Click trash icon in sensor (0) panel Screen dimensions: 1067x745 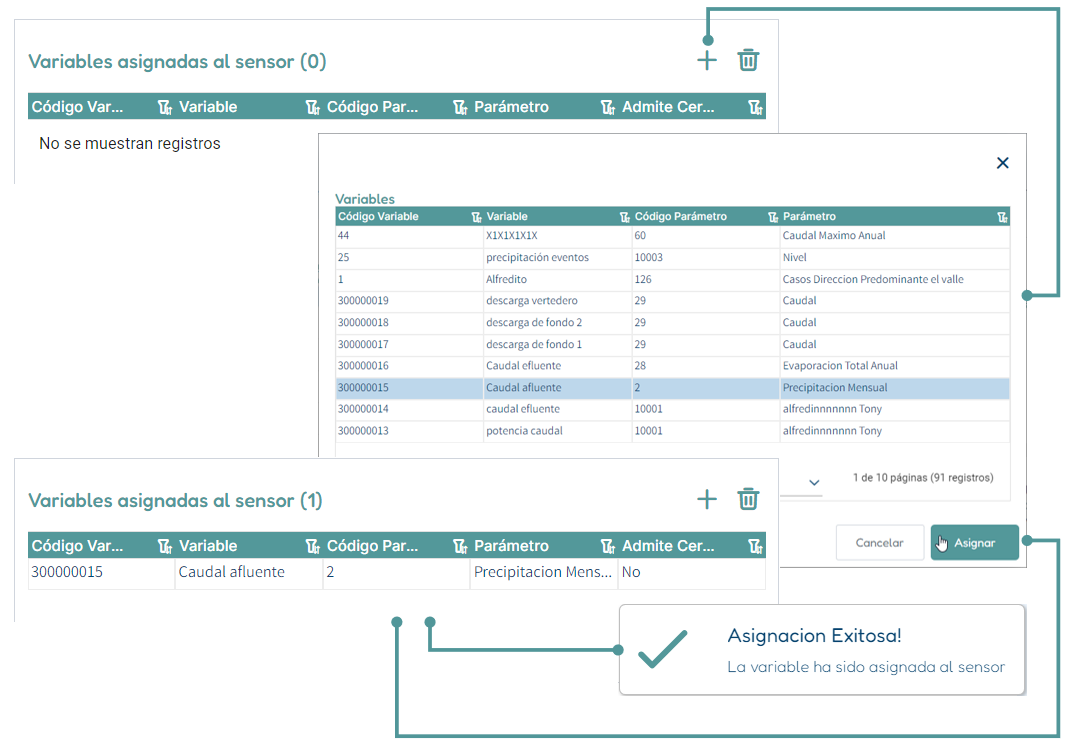point(748,61)
